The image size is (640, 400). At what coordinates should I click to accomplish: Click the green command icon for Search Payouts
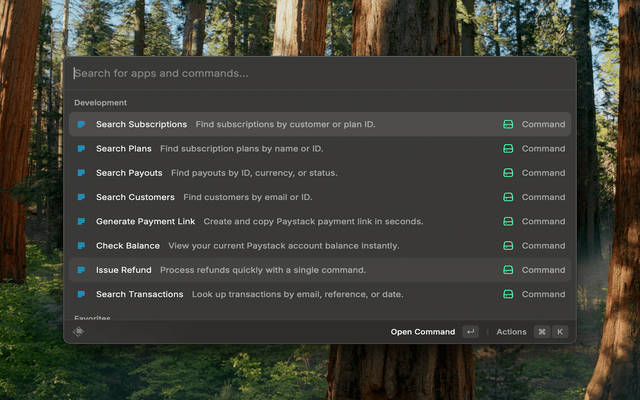508,173
